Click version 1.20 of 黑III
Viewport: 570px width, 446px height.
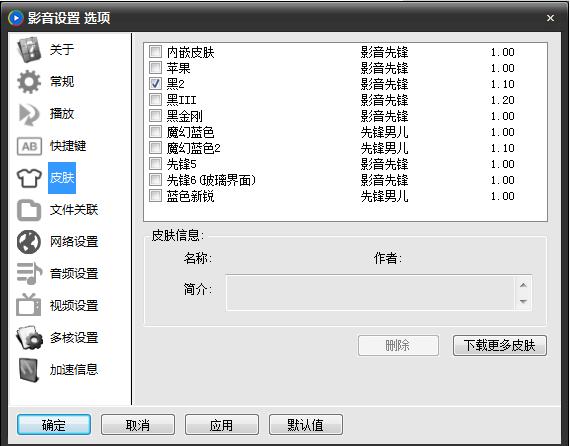(x=503, y=100)
